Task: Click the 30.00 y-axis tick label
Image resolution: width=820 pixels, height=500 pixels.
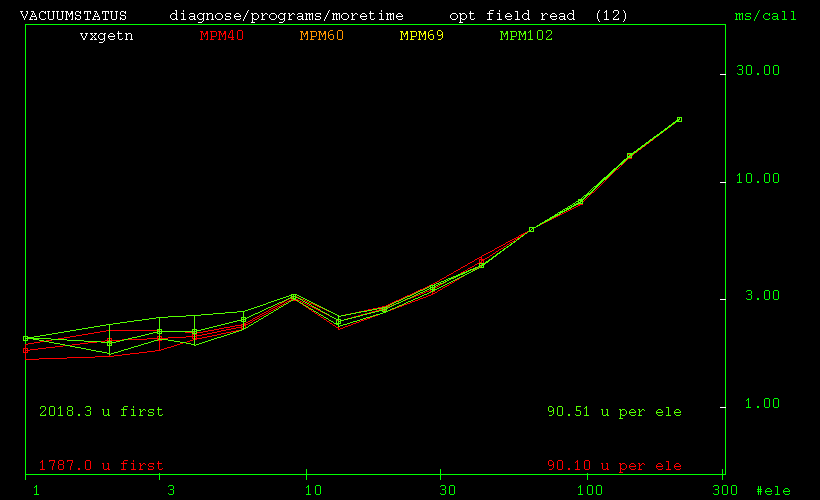Action: [x=758, y=70]
